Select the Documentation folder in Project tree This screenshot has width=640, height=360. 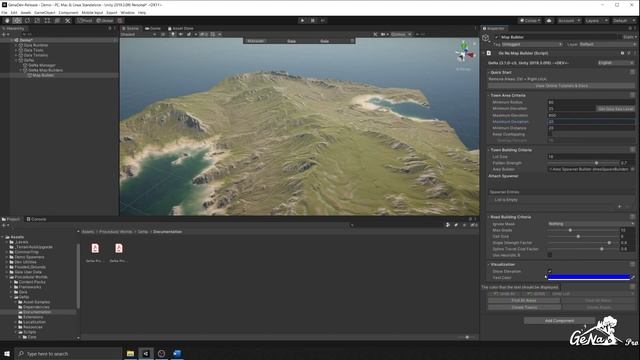[37, 312]
